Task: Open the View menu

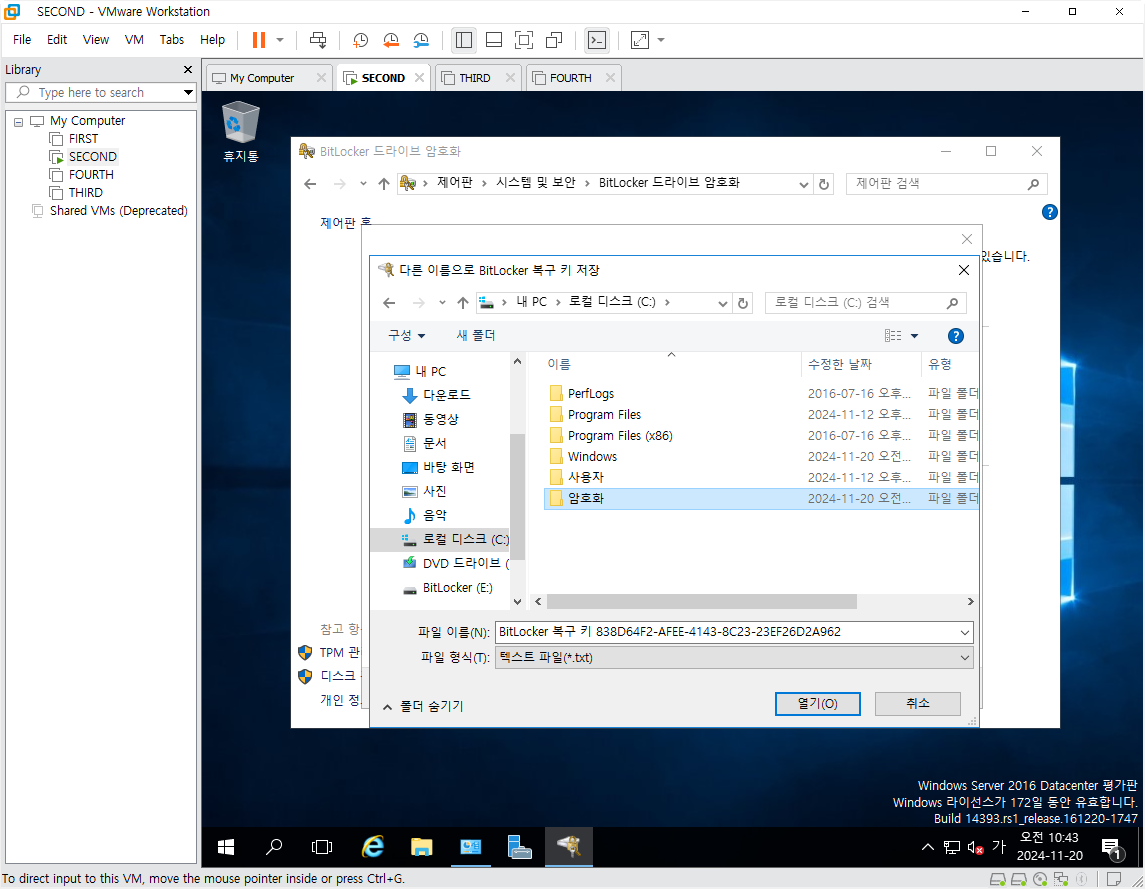Action: [x=96, y=39]
